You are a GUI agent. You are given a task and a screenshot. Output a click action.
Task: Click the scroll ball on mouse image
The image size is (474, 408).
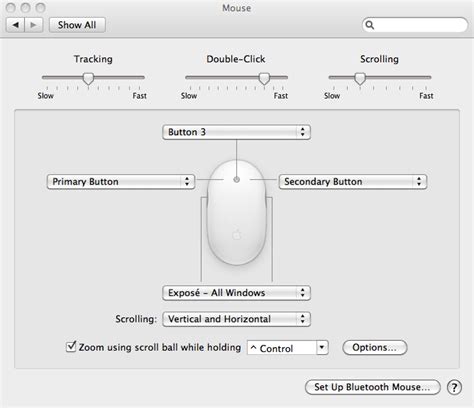coord(236,180)
